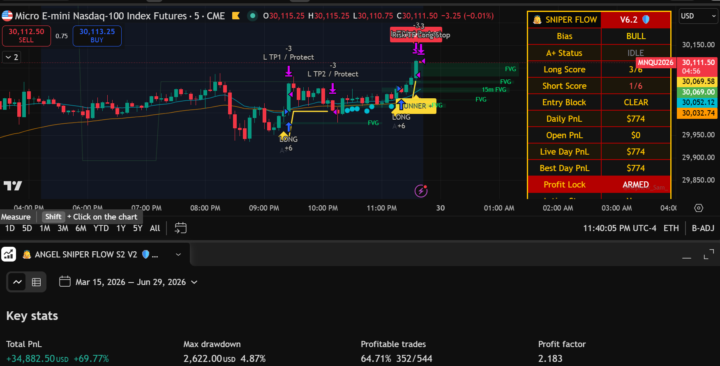Select the 5Y time range
The width and height of the screenshot is (720, 366).
137,228
